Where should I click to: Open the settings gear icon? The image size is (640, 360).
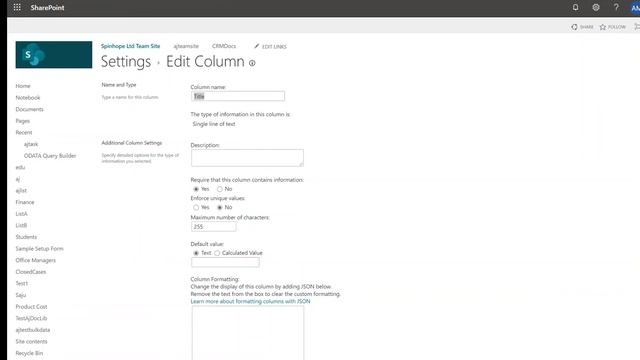coord(596,7)
